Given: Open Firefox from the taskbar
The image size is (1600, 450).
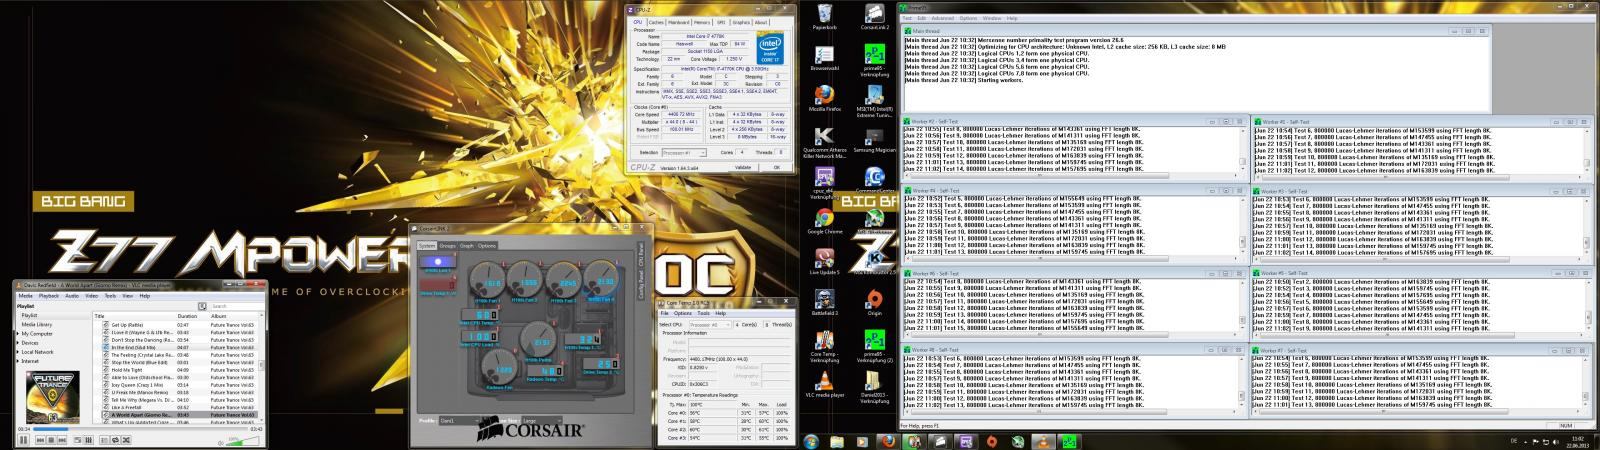Looking at the screenshot, I should tap(887, 441).
